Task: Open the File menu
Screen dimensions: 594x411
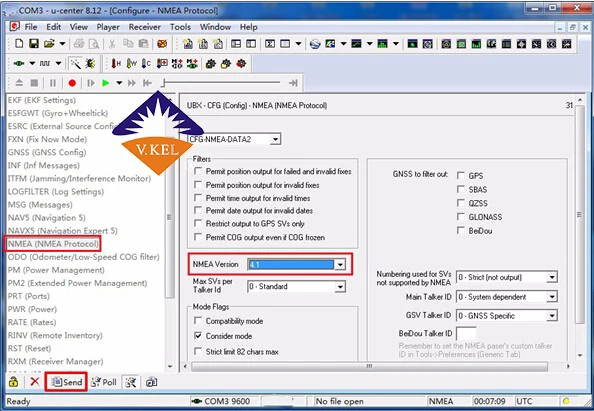Action: pos(31,27)
